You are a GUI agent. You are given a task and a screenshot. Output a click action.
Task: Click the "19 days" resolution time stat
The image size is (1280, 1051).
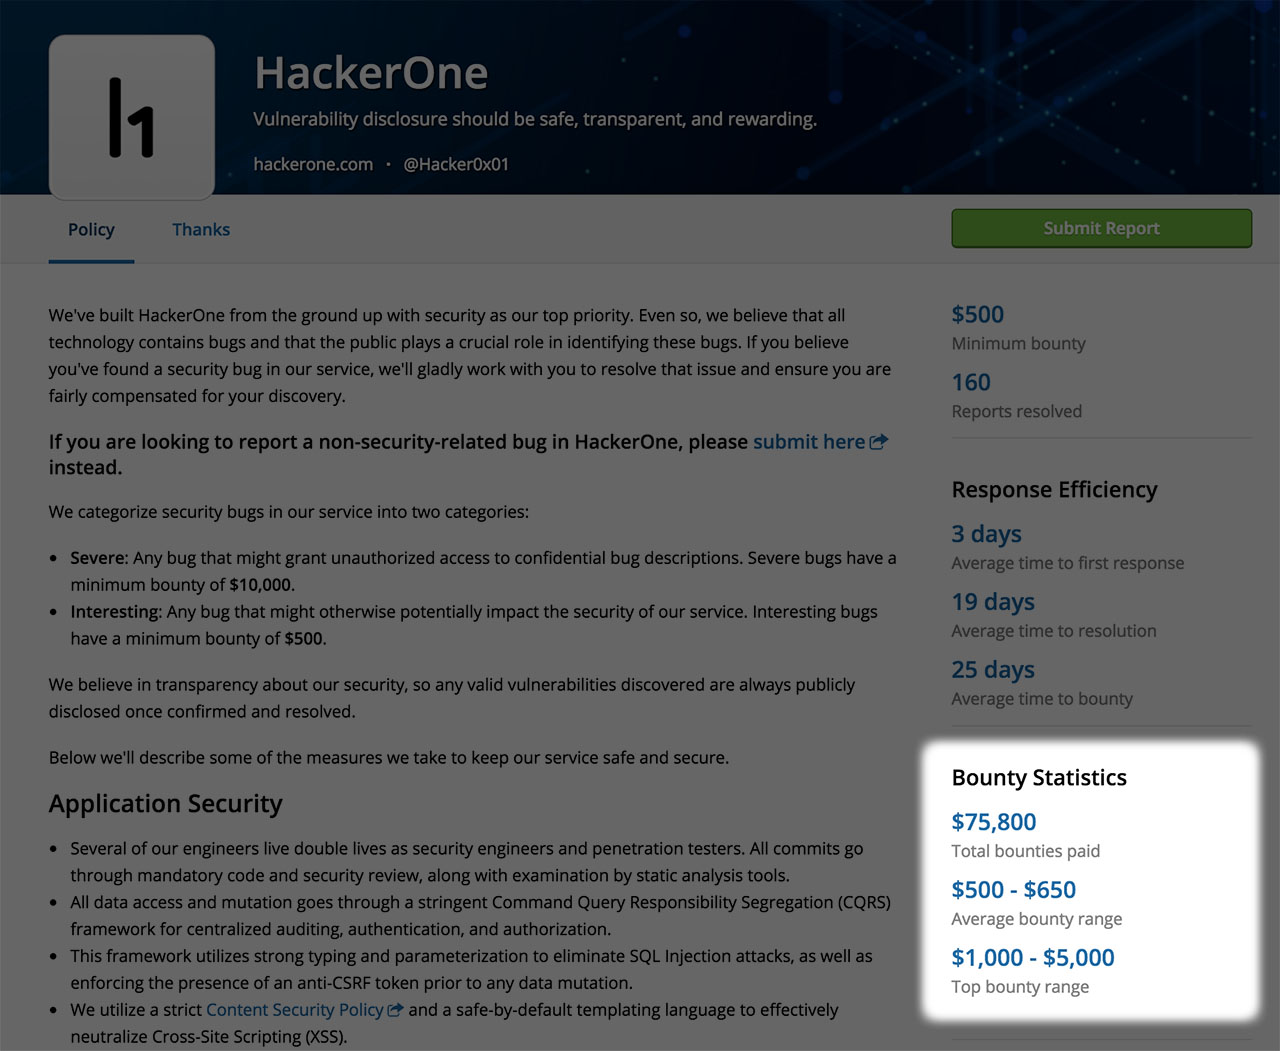click(992, 602)
